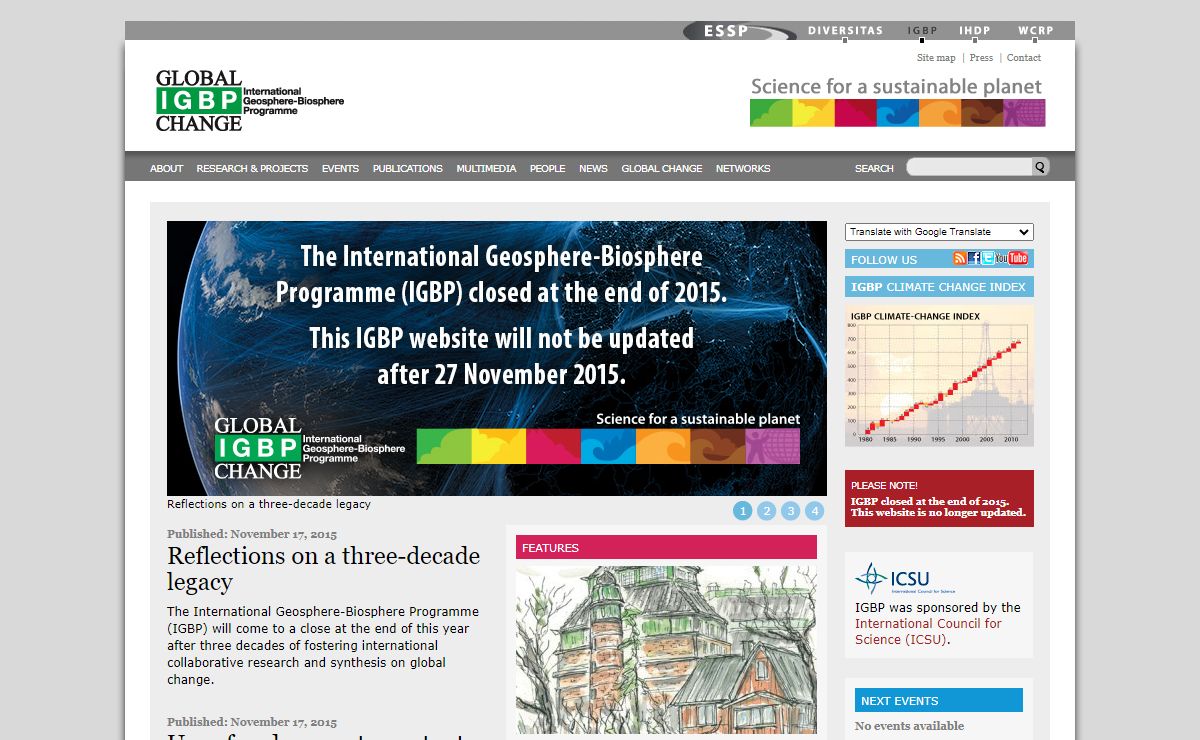Go to IHDP in top bar
The width and height of the screenshot is (1200, 740).
(975, 31)
